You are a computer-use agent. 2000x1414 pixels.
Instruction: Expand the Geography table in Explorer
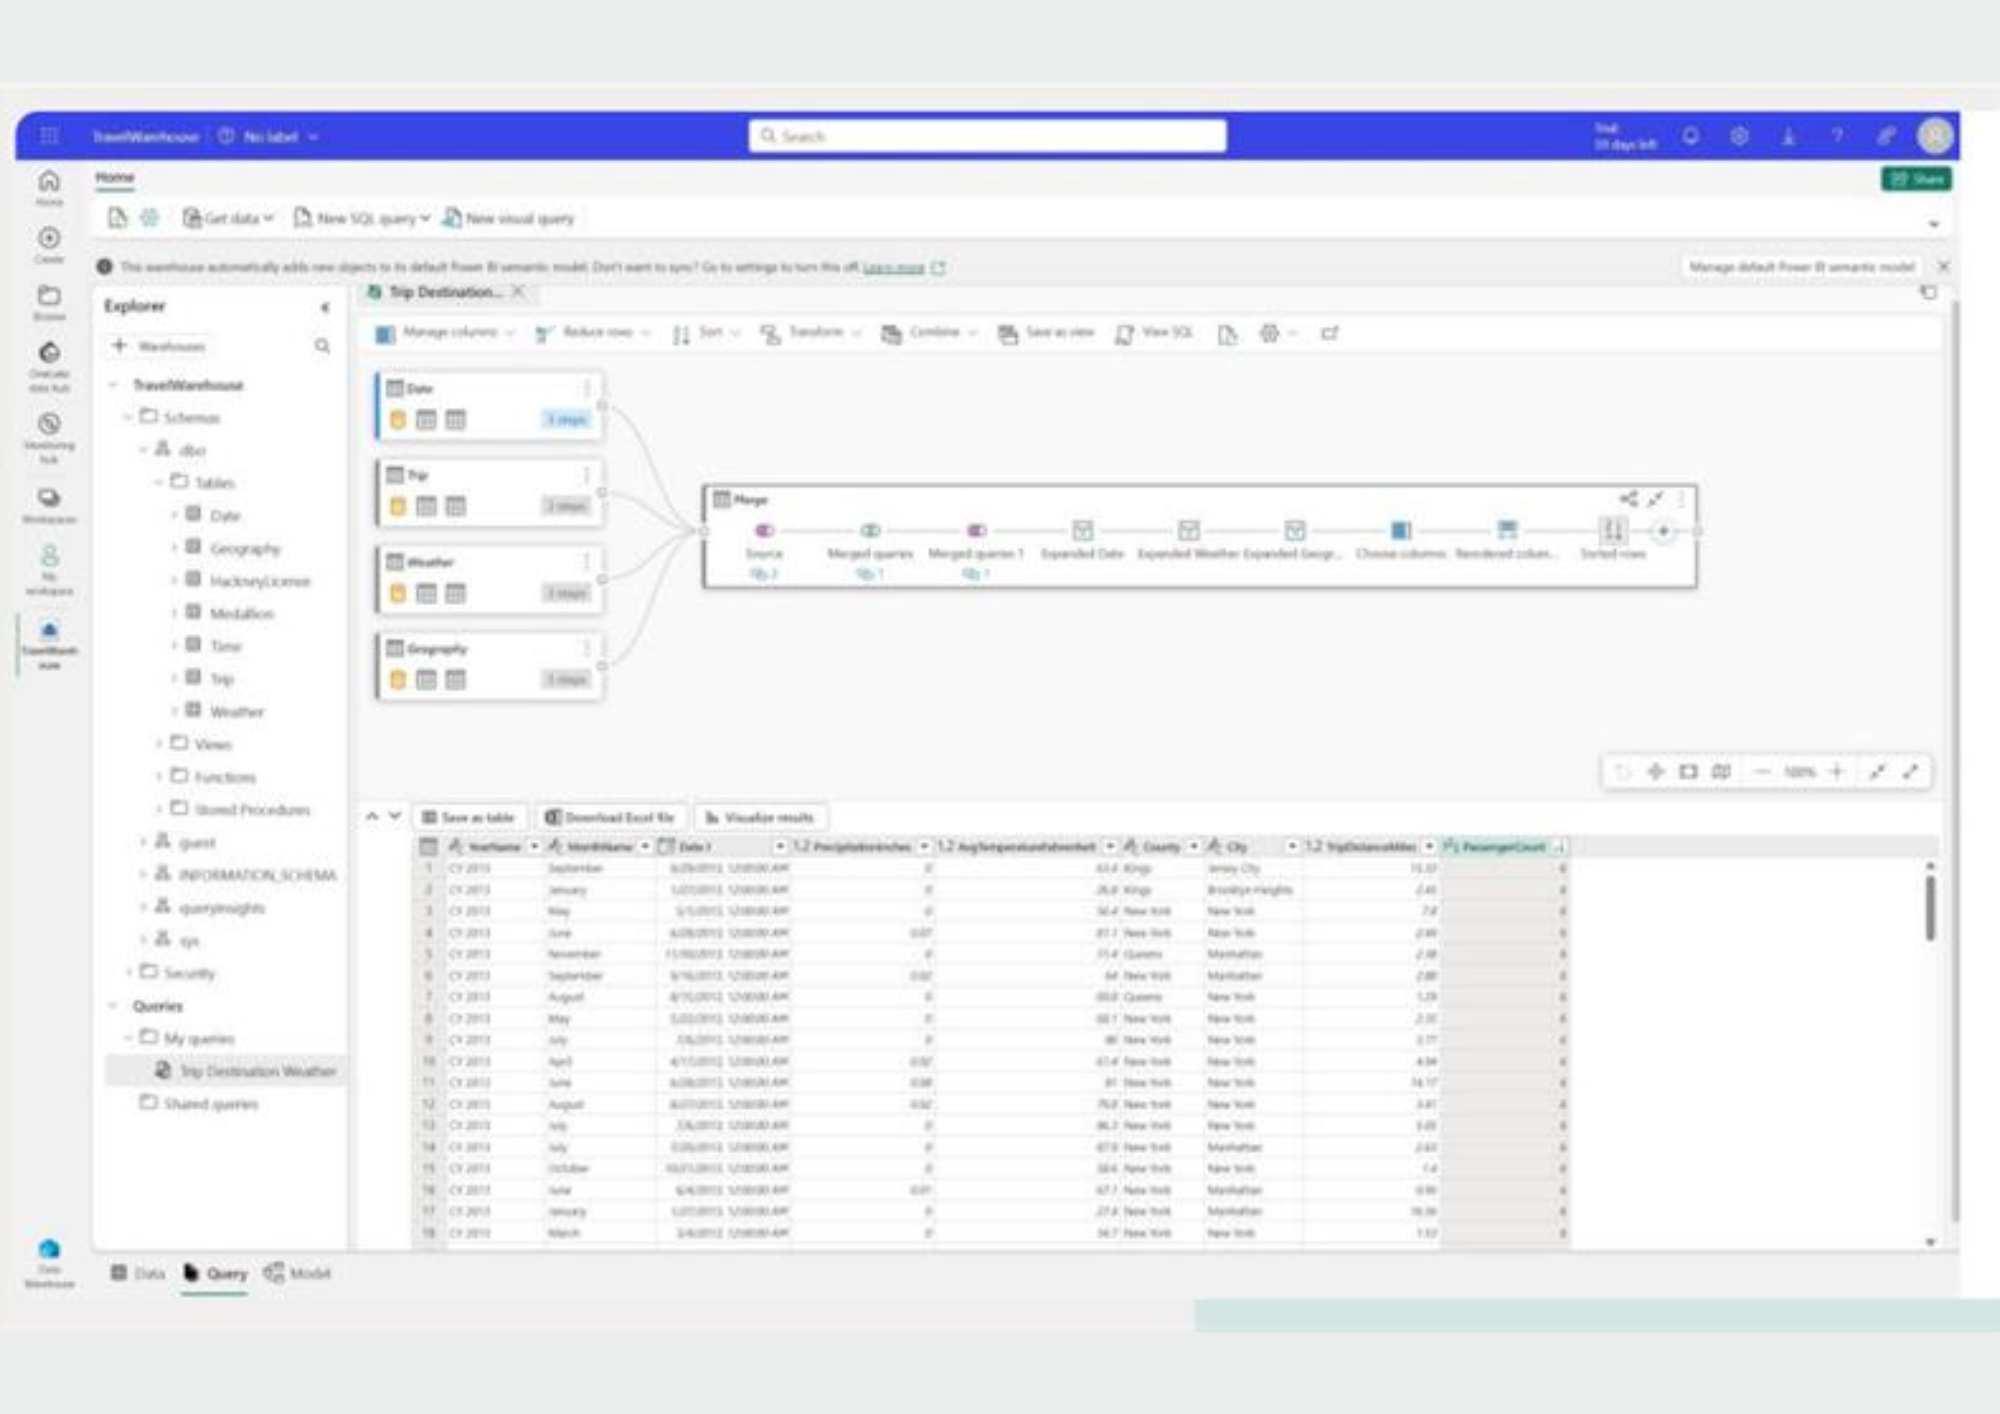point(174,548)
